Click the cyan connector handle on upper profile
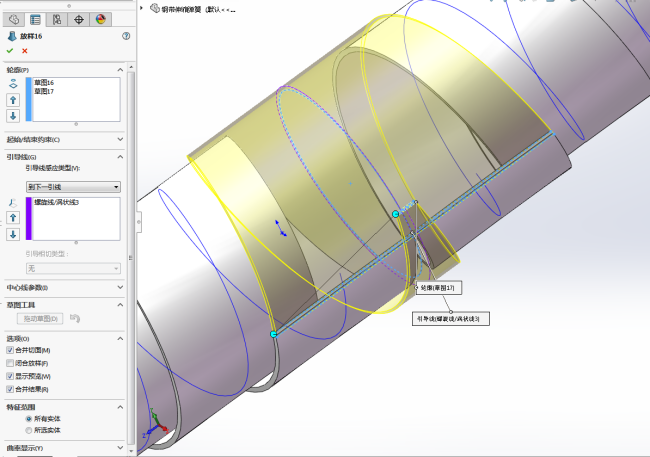 click(x=395, y=214)
